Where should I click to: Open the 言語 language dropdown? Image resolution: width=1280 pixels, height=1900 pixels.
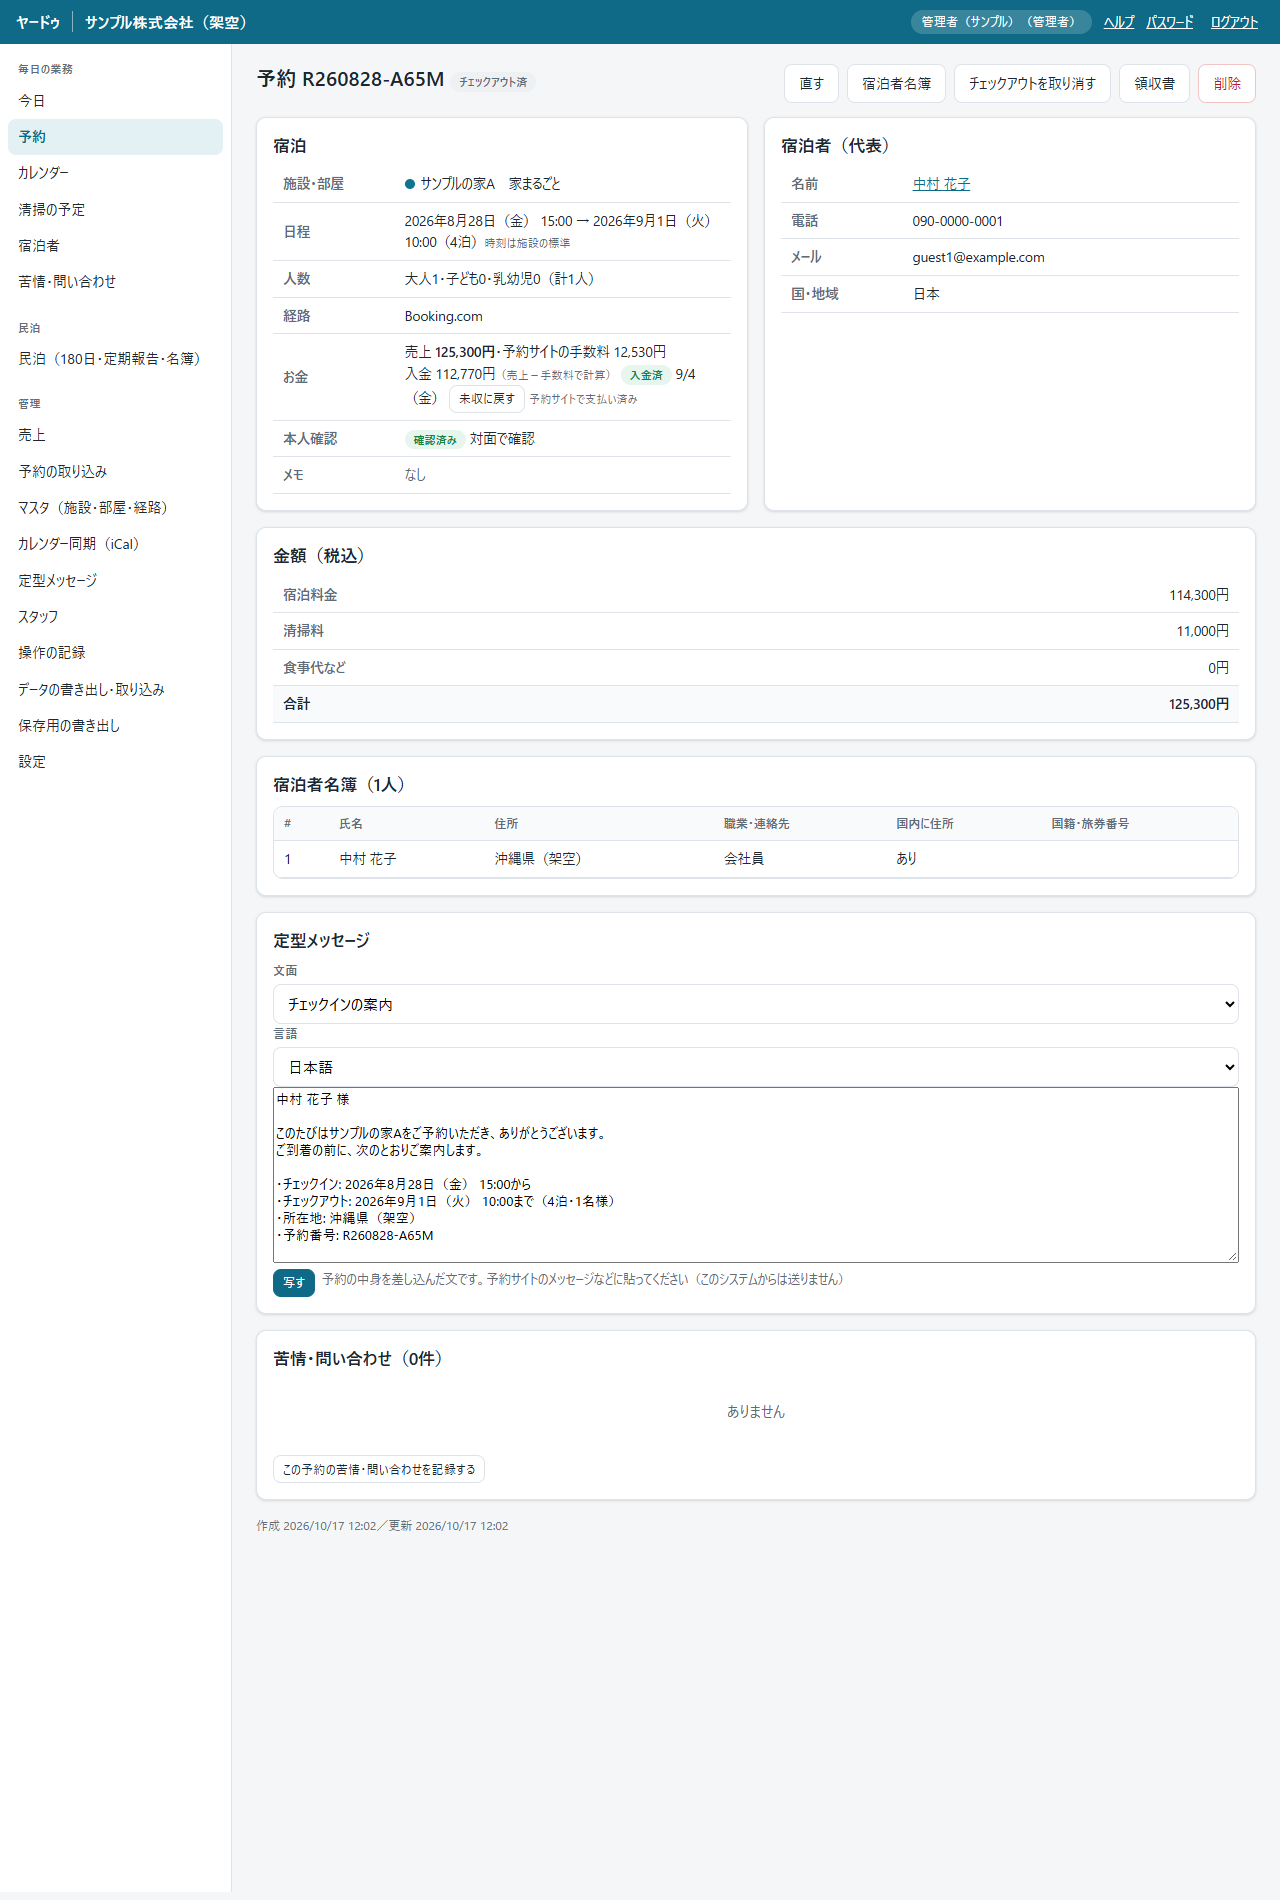point(755,1067)
